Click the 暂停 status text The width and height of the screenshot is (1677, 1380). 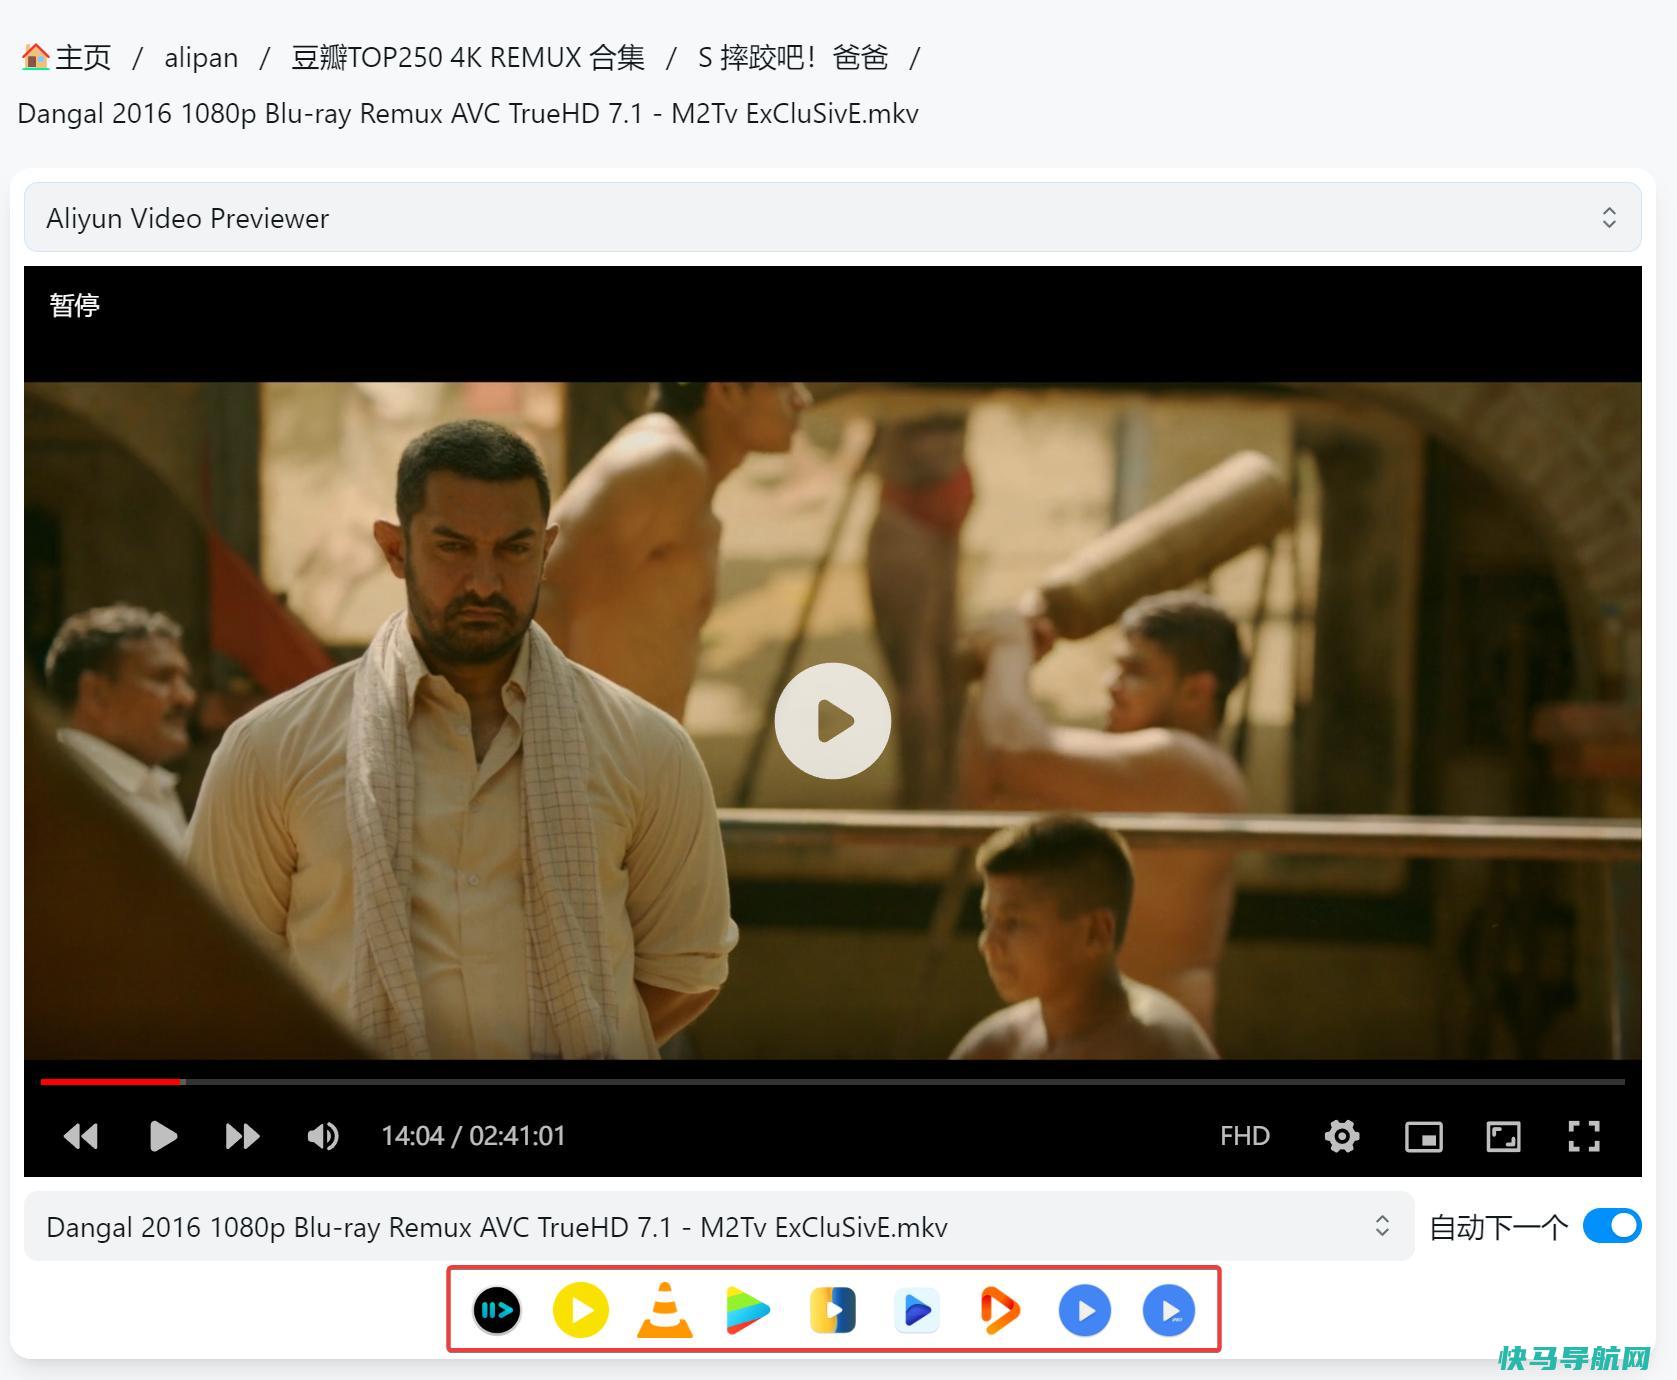point(75,305)
